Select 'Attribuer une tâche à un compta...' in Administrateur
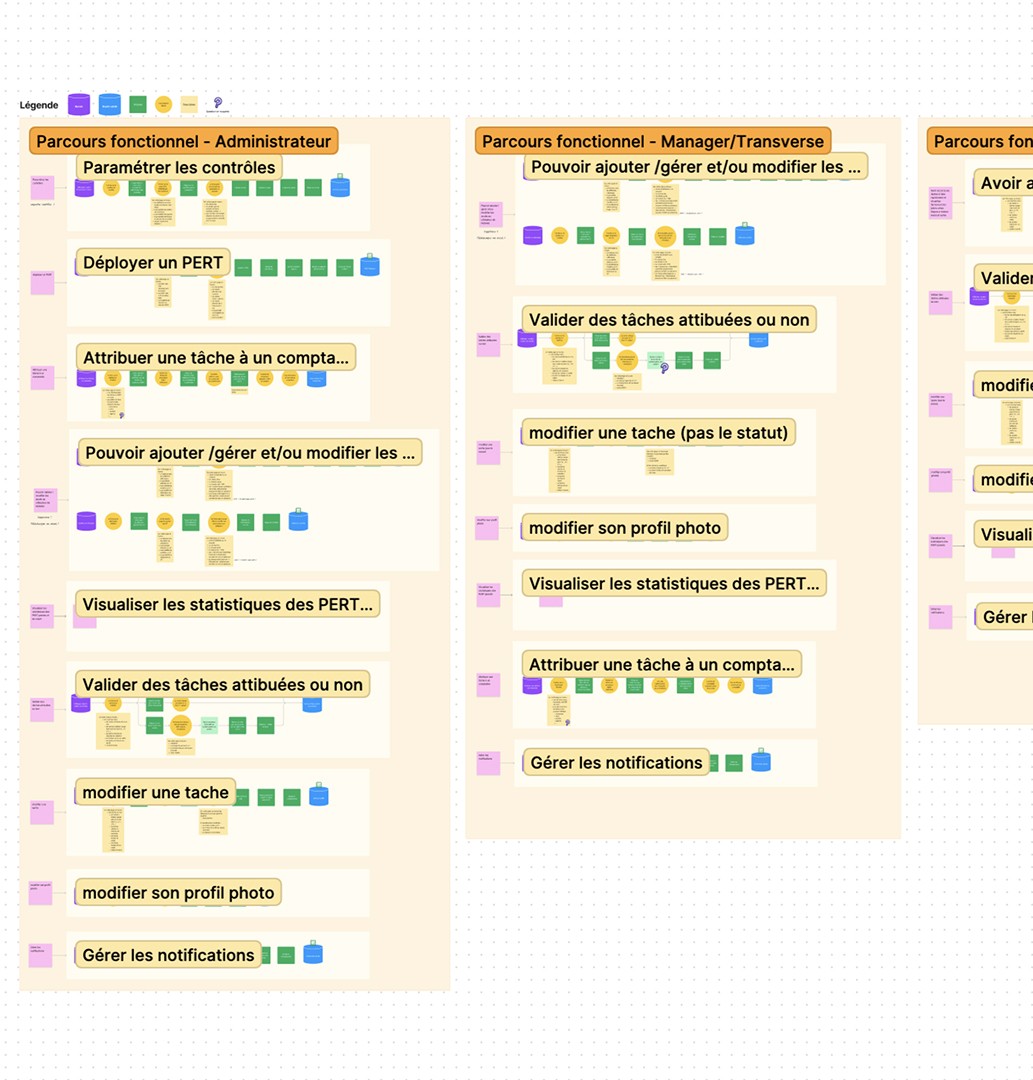Viewport: 1033px width, 1080px height. [216, 357]
